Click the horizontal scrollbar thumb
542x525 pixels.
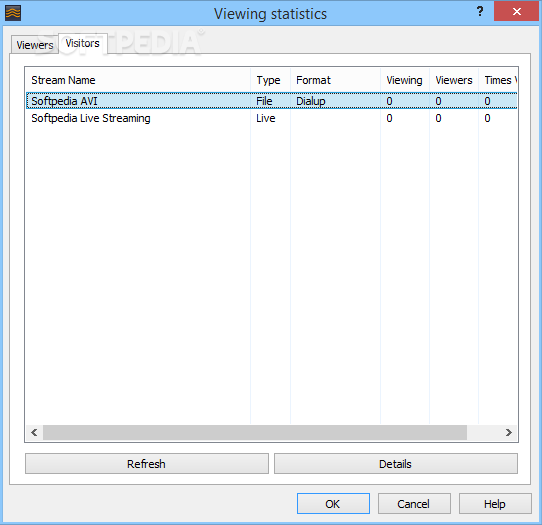point(255,432)
